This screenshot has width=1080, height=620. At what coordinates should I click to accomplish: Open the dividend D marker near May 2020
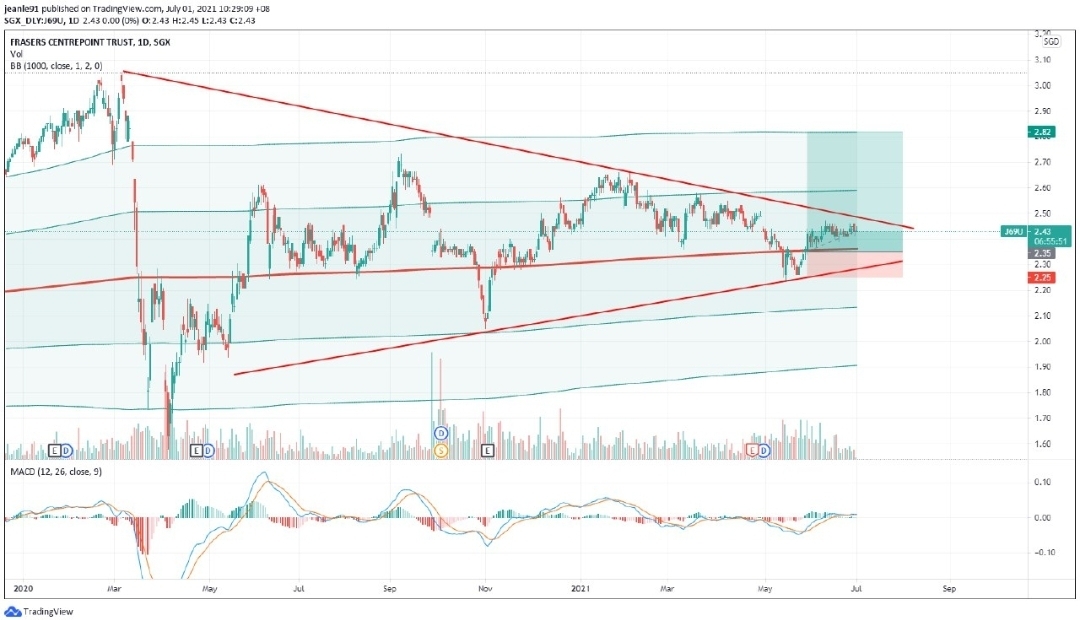[207, 451]
